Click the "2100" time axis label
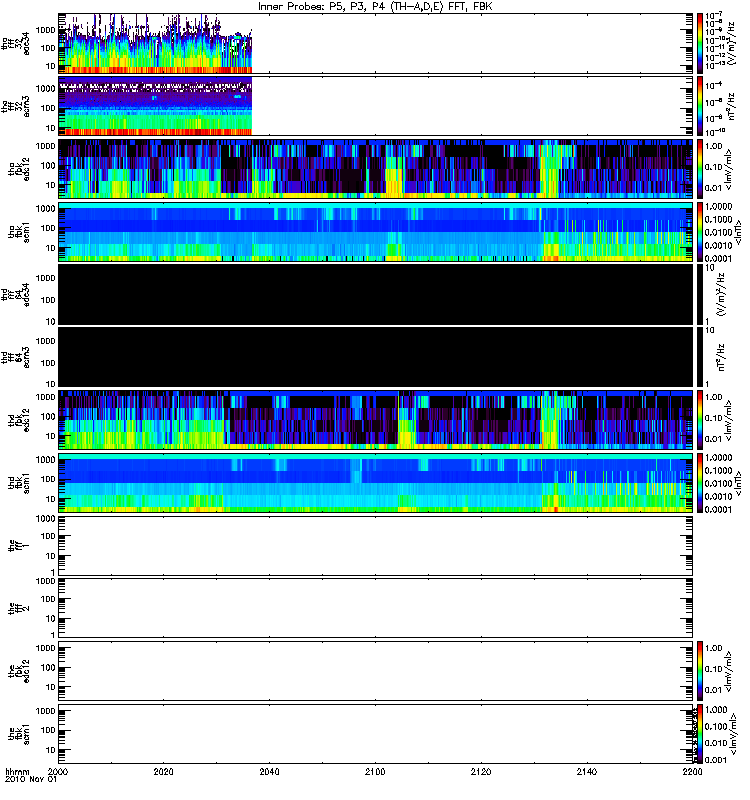 tap(375, 771)
